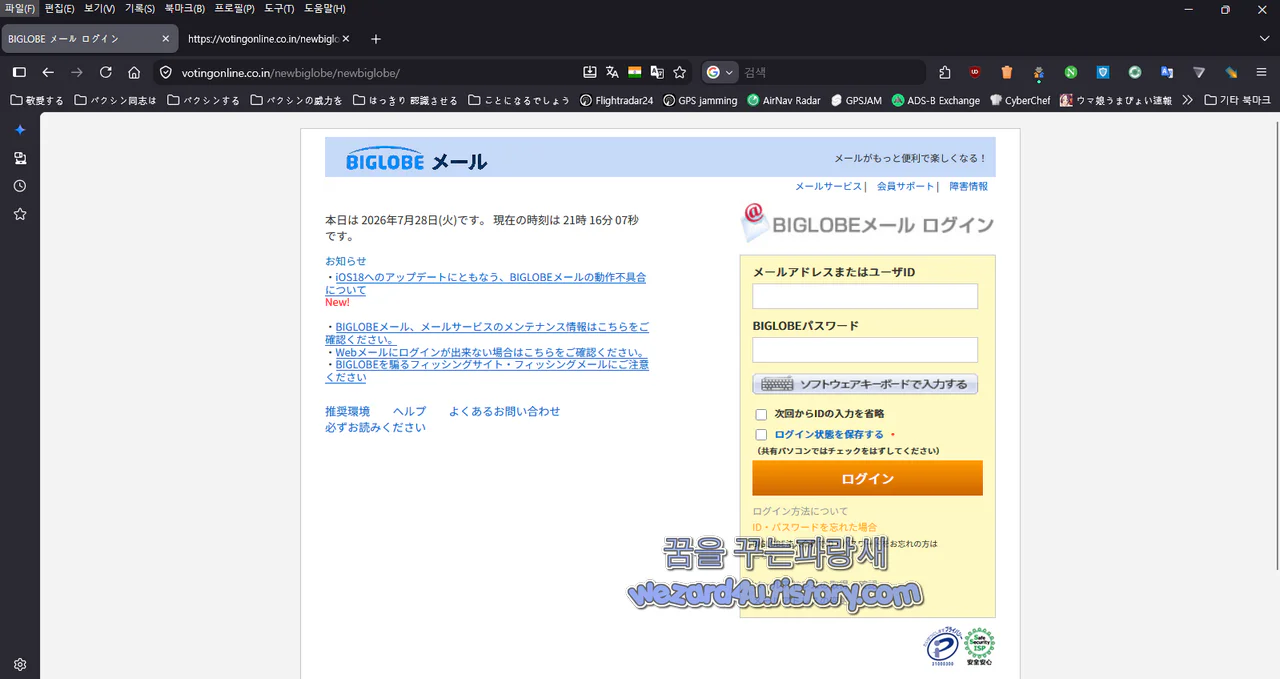Open the はっきり 認識させる bookmark folder
1280x679 pixels.
tap(405, 100)
